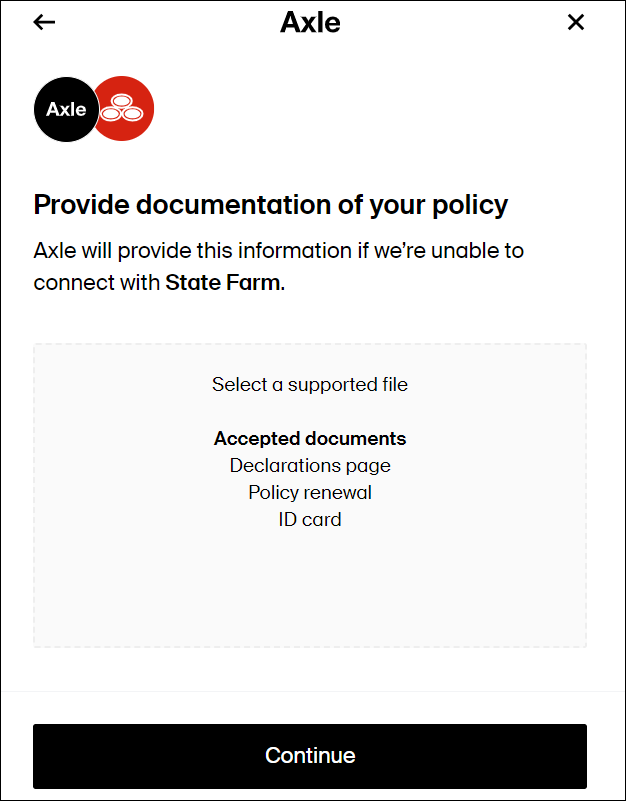
Task: Select the Policy renewal document option
Action: 310,492
